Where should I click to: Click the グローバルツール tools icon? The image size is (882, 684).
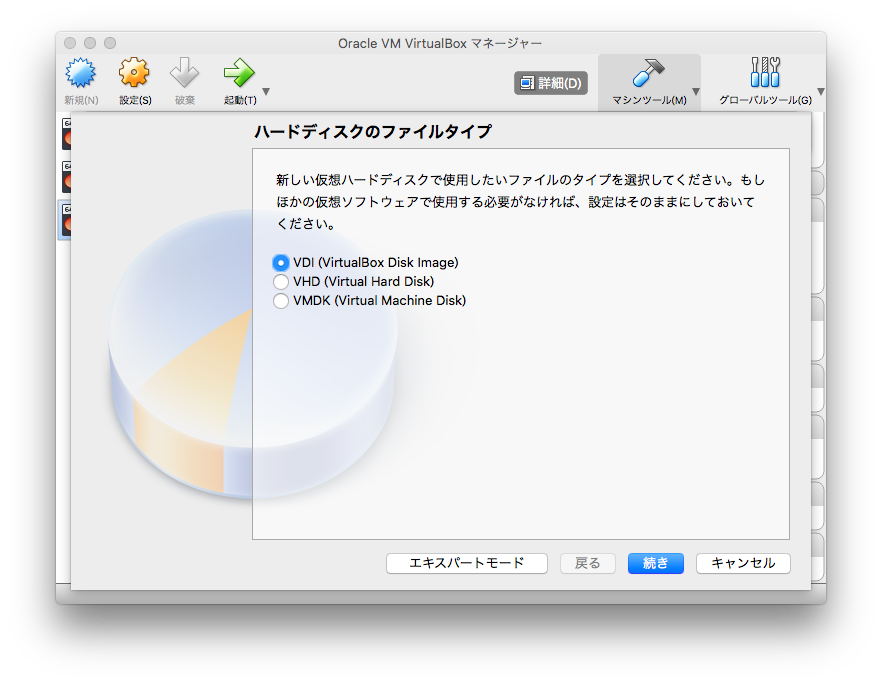click(x=763, y=70)
